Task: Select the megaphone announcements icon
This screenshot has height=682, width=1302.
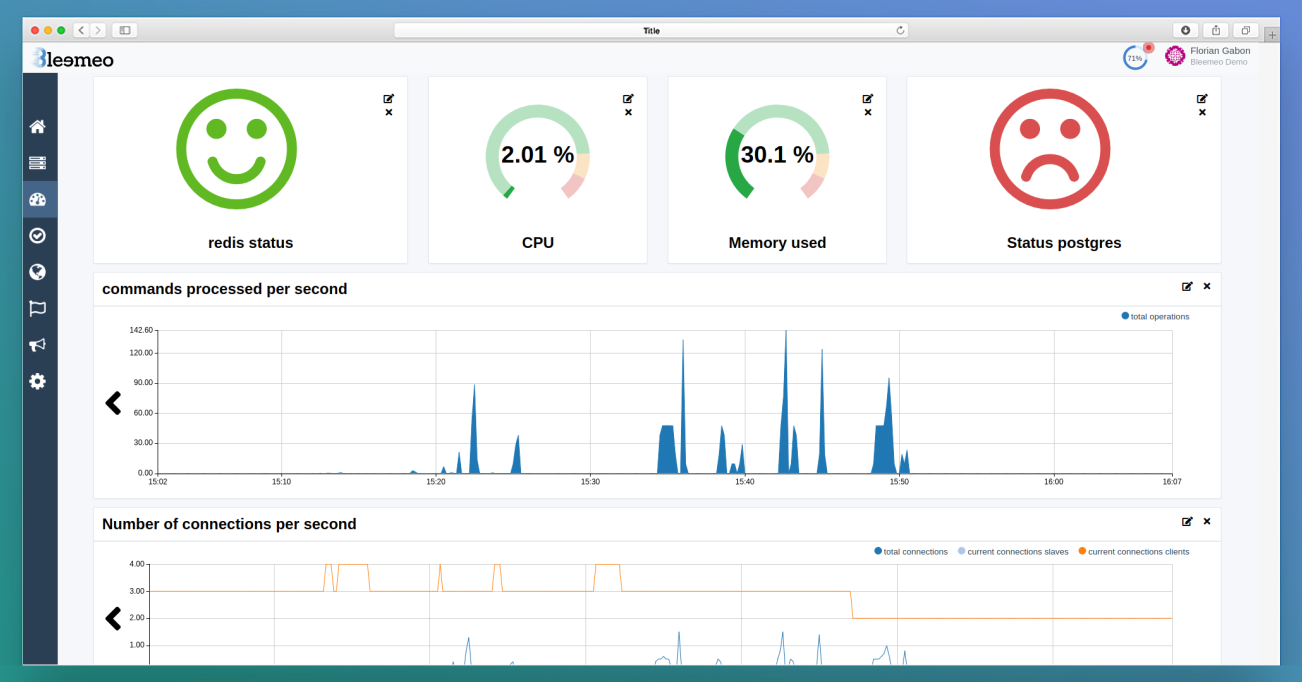Action: (38, 344)
